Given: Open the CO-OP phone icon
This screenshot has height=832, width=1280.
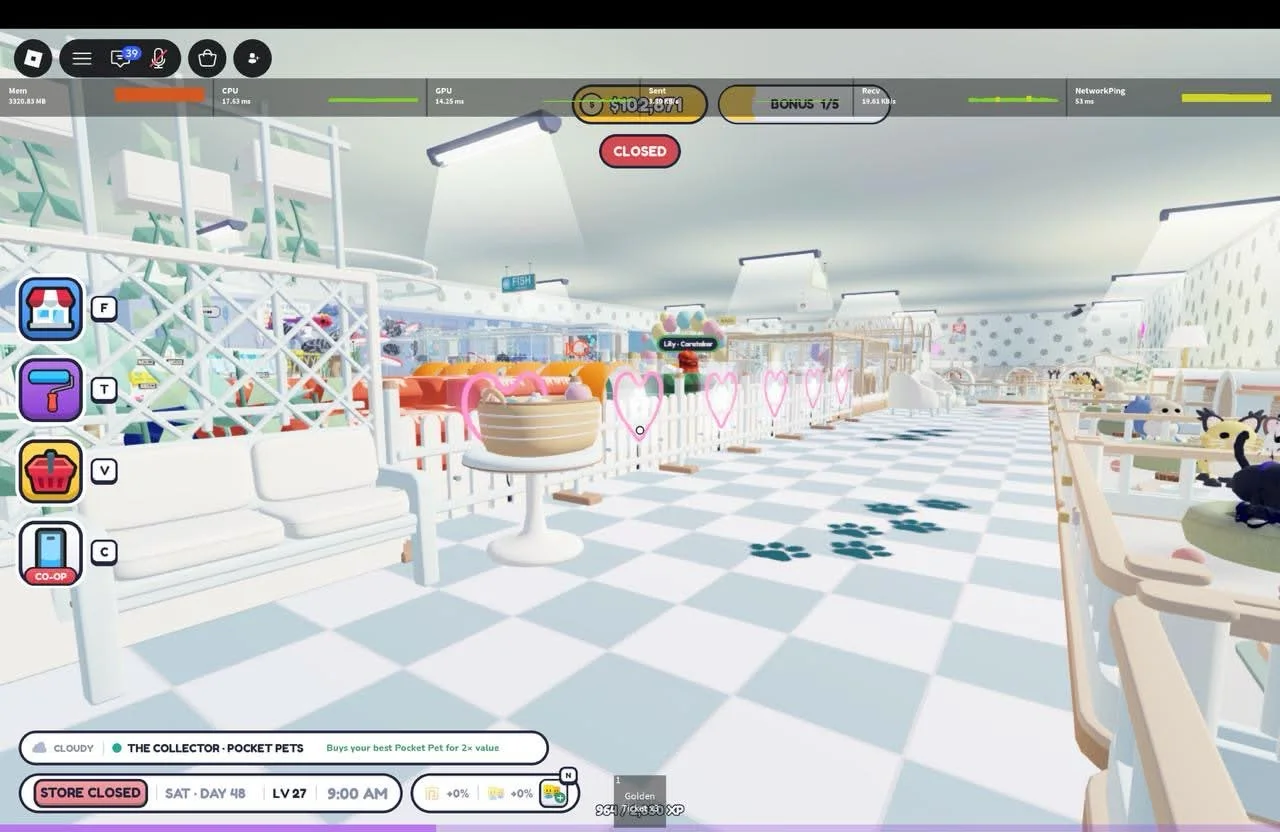Looking at the screenshot, I should click(50, 552).
